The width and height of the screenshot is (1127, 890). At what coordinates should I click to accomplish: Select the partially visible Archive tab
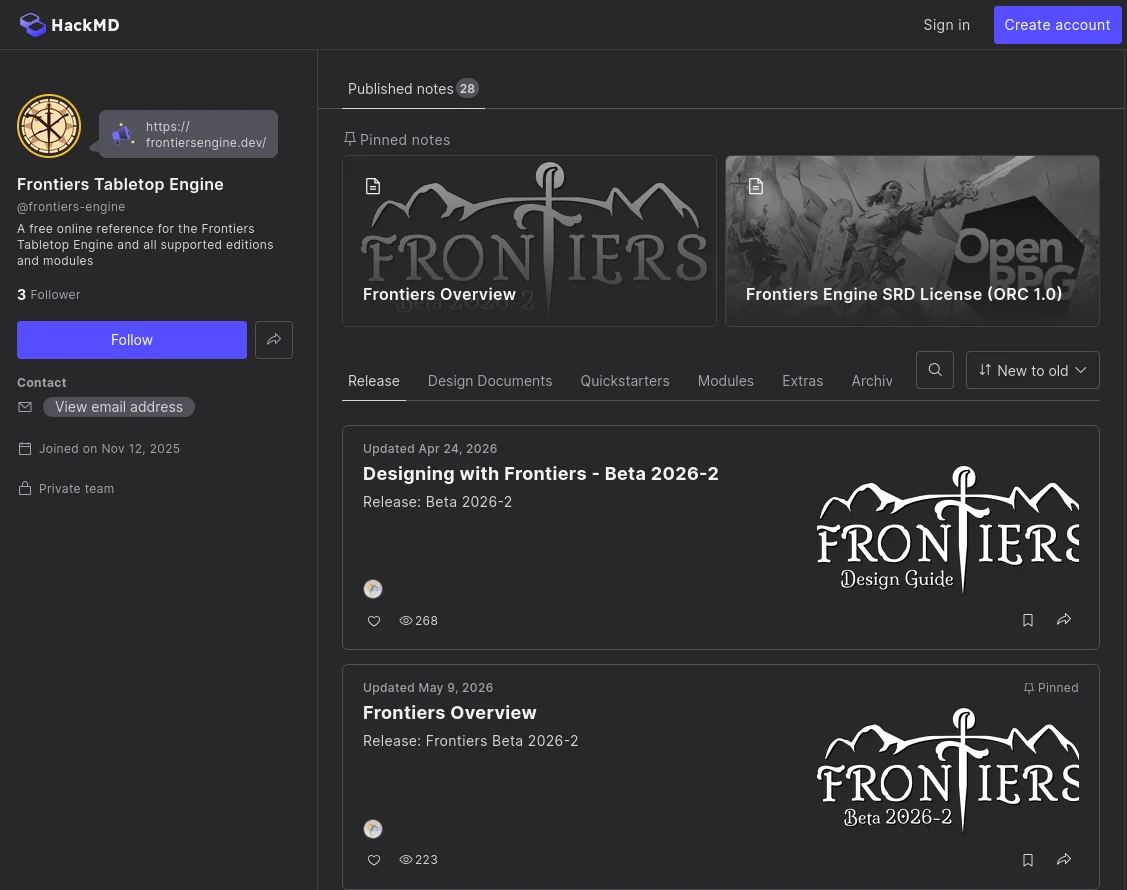(x=872, y=381)
